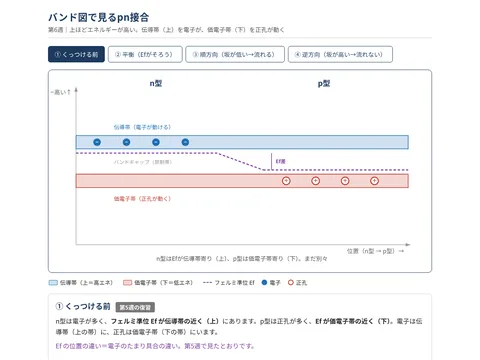Image resolution: width=480 pixels, height=360 pixels.
Task: Click the dashed フェルミ準位 Ef legend entry
Action: point(229,283)
